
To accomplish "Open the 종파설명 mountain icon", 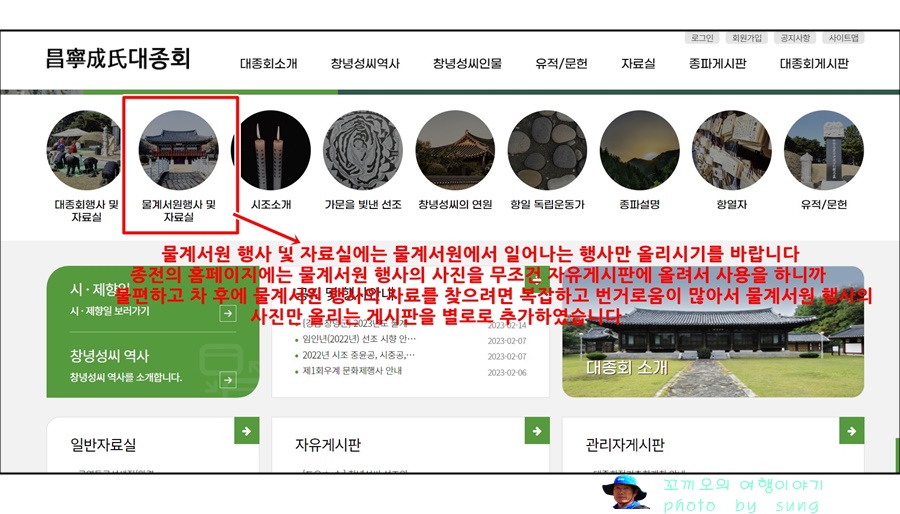I will click(639, 150).
